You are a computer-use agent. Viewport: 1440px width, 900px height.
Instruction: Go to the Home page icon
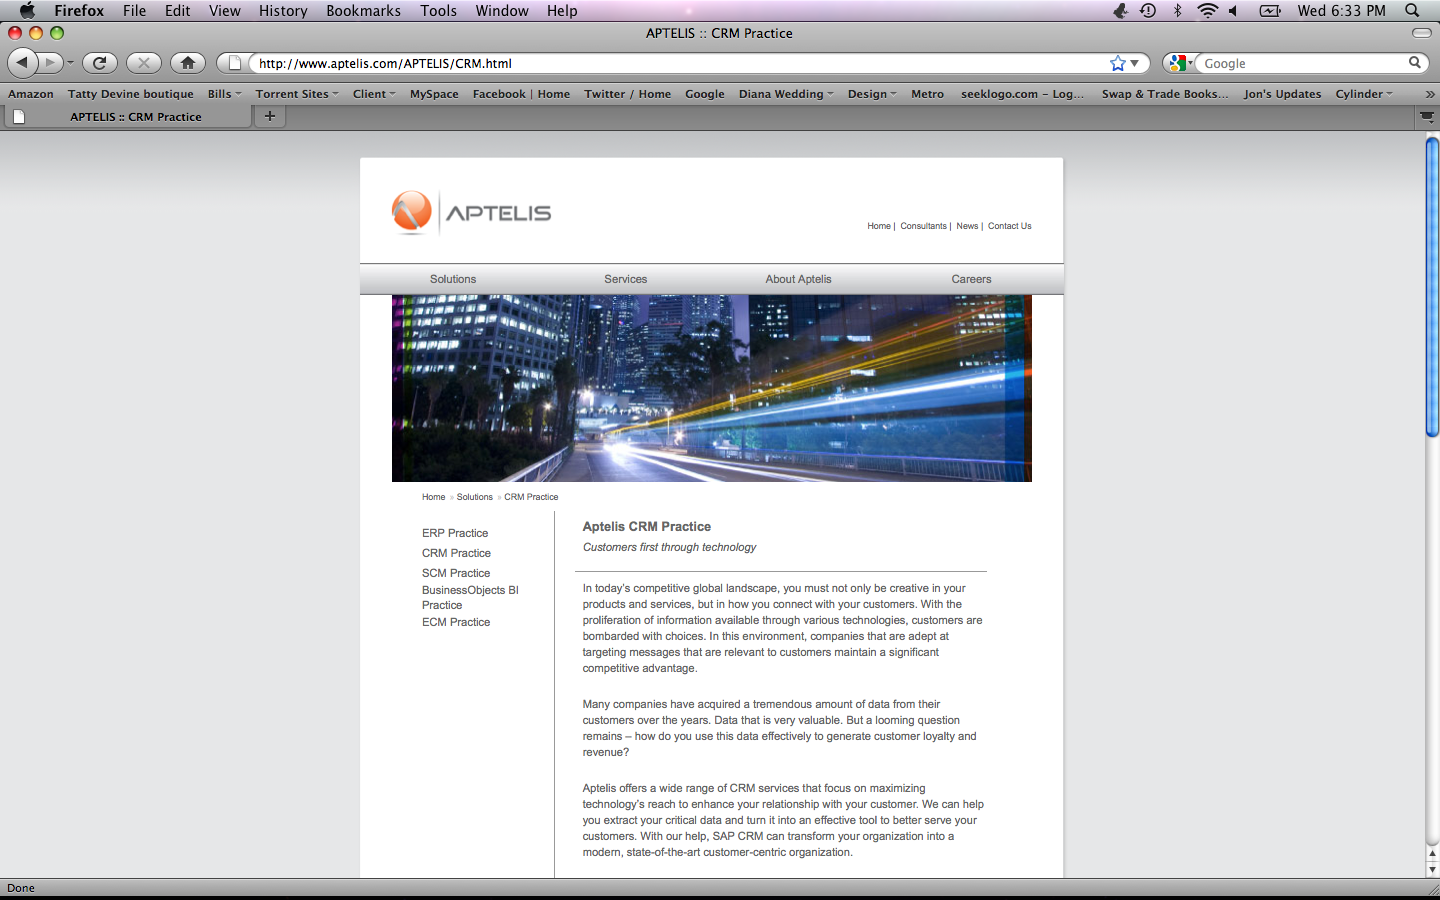pos(188,63)
